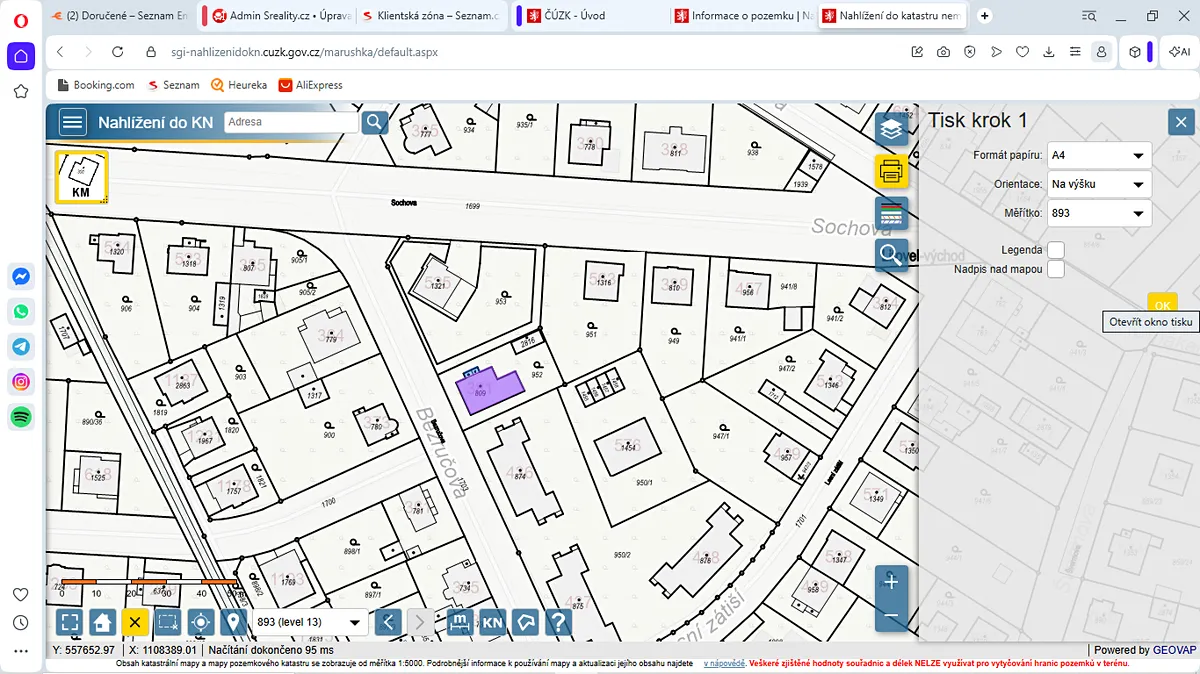Click the KM map type thumbnail
Viewport: 1200px width, 674px height.
[81, 177]
